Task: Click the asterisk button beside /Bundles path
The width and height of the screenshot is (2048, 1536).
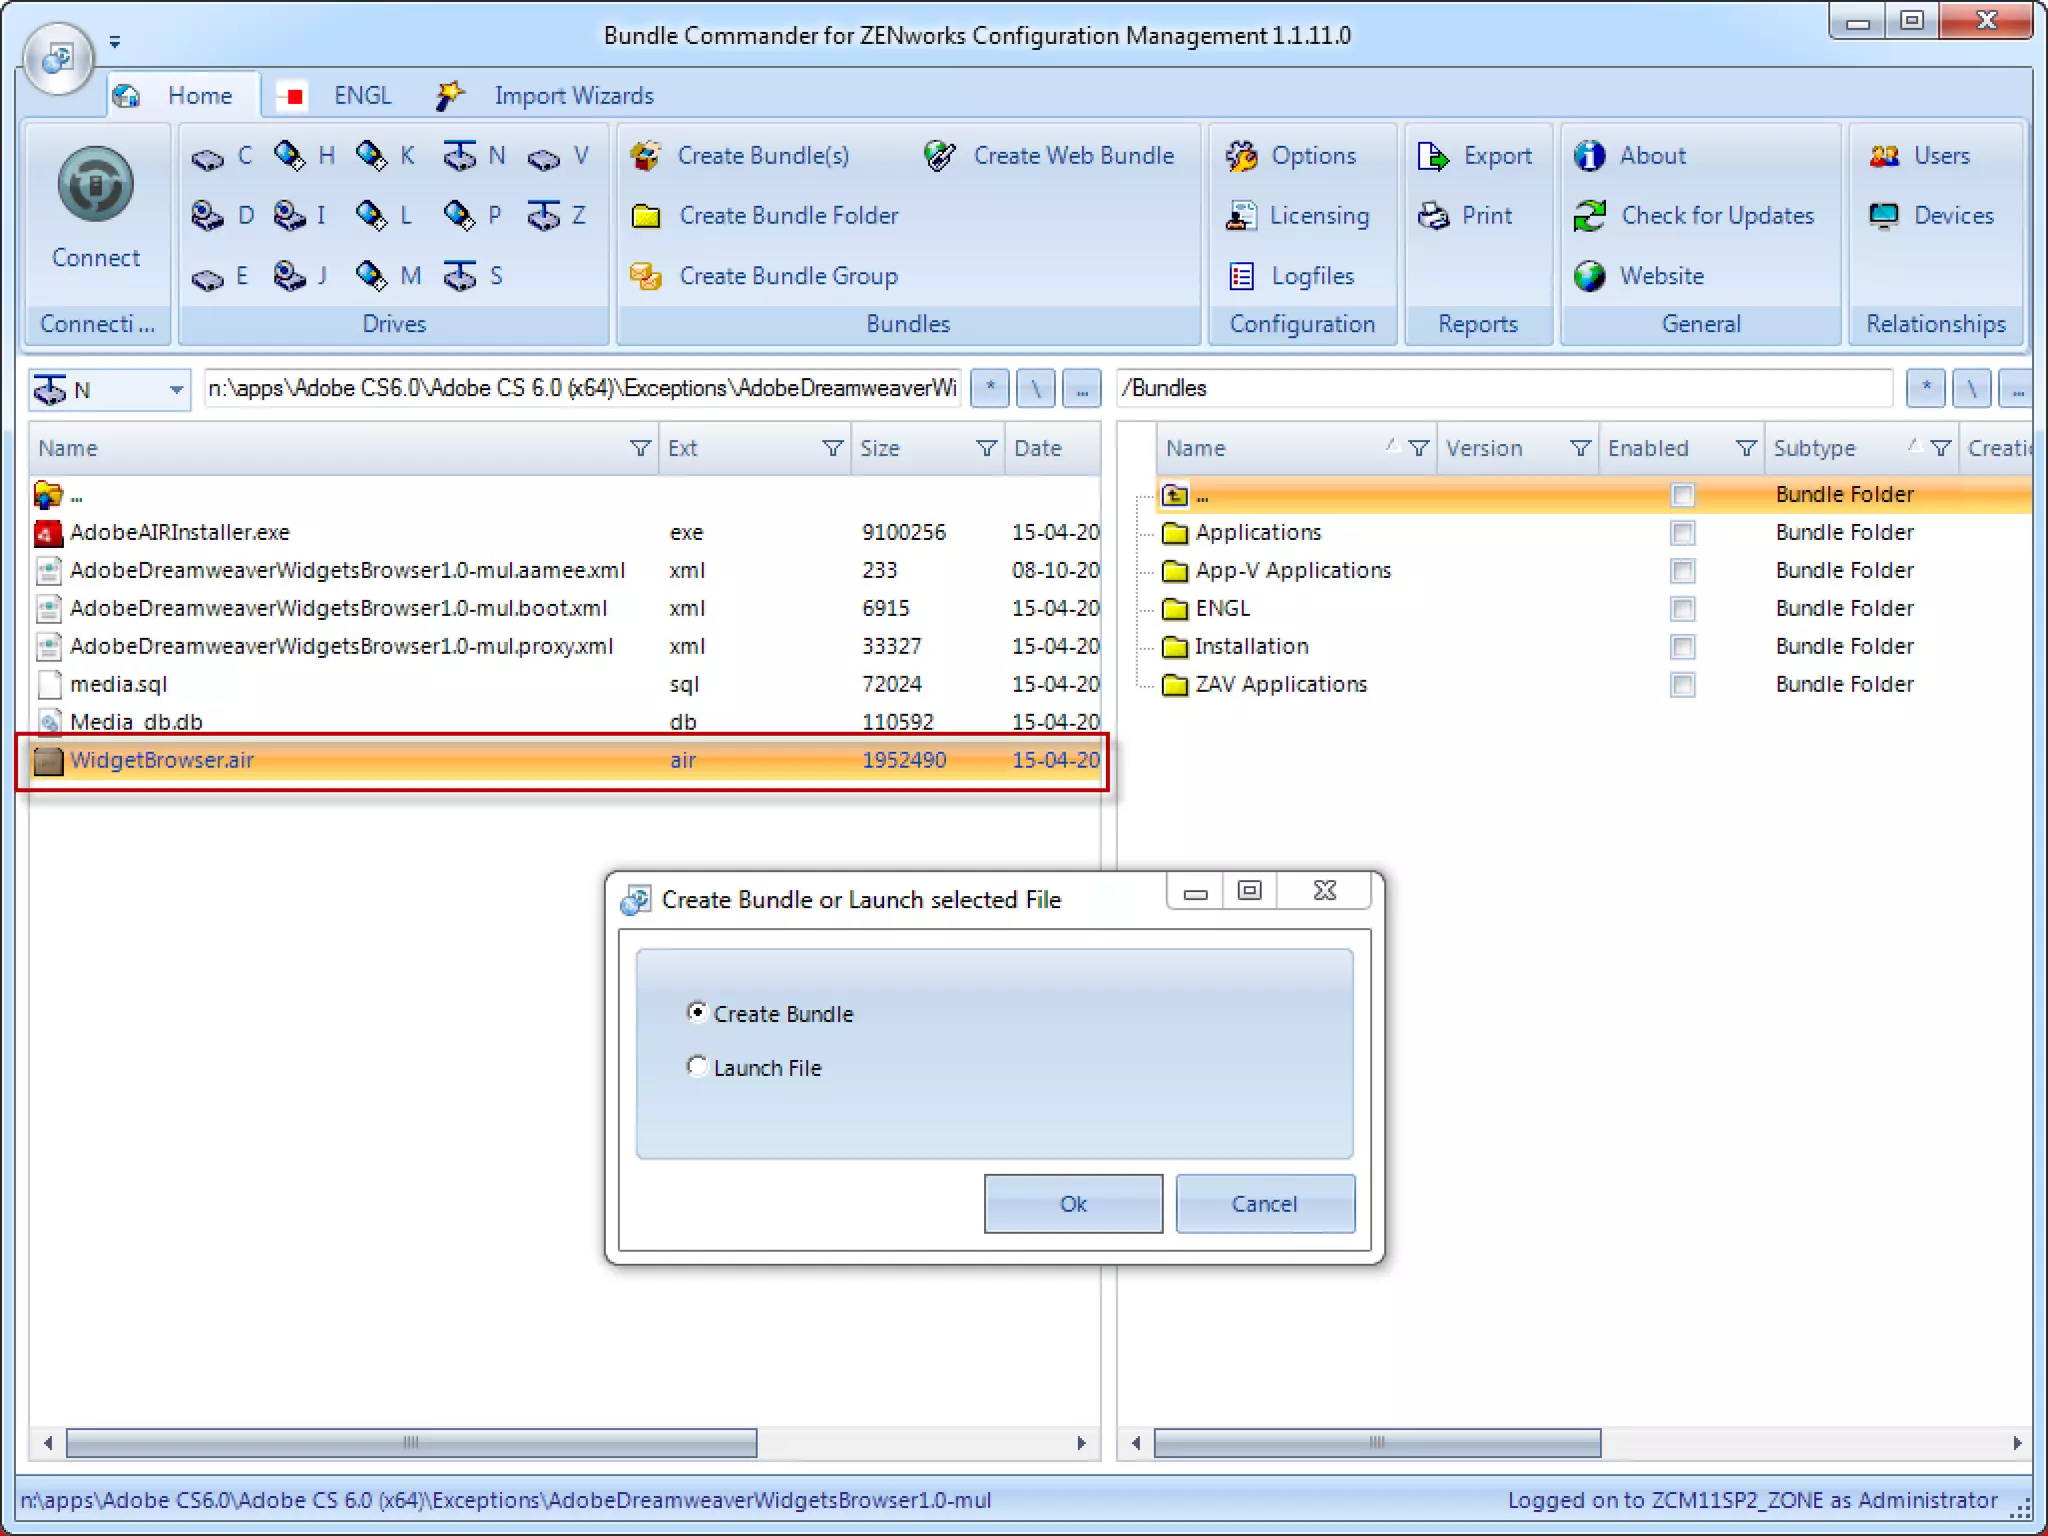Action: click(x=1926, y=388)
